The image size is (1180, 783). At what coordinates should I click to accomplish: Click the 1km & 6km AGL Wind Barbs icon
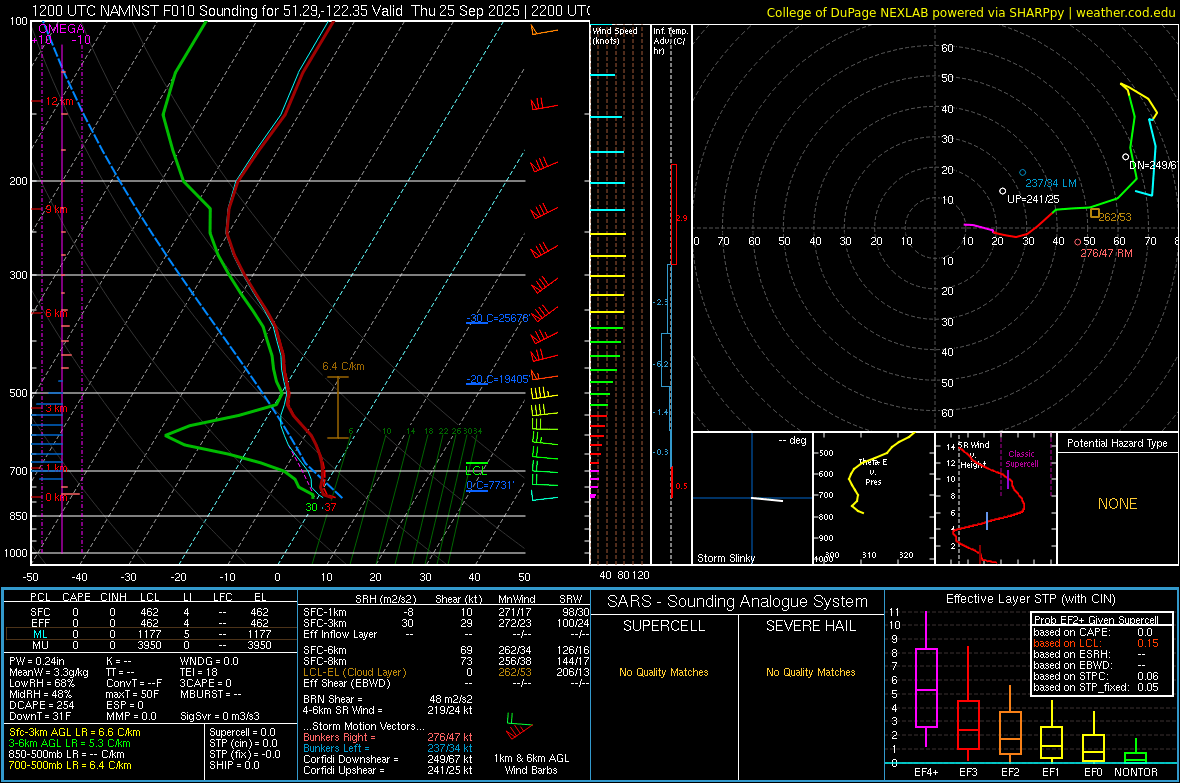point(520,727)
